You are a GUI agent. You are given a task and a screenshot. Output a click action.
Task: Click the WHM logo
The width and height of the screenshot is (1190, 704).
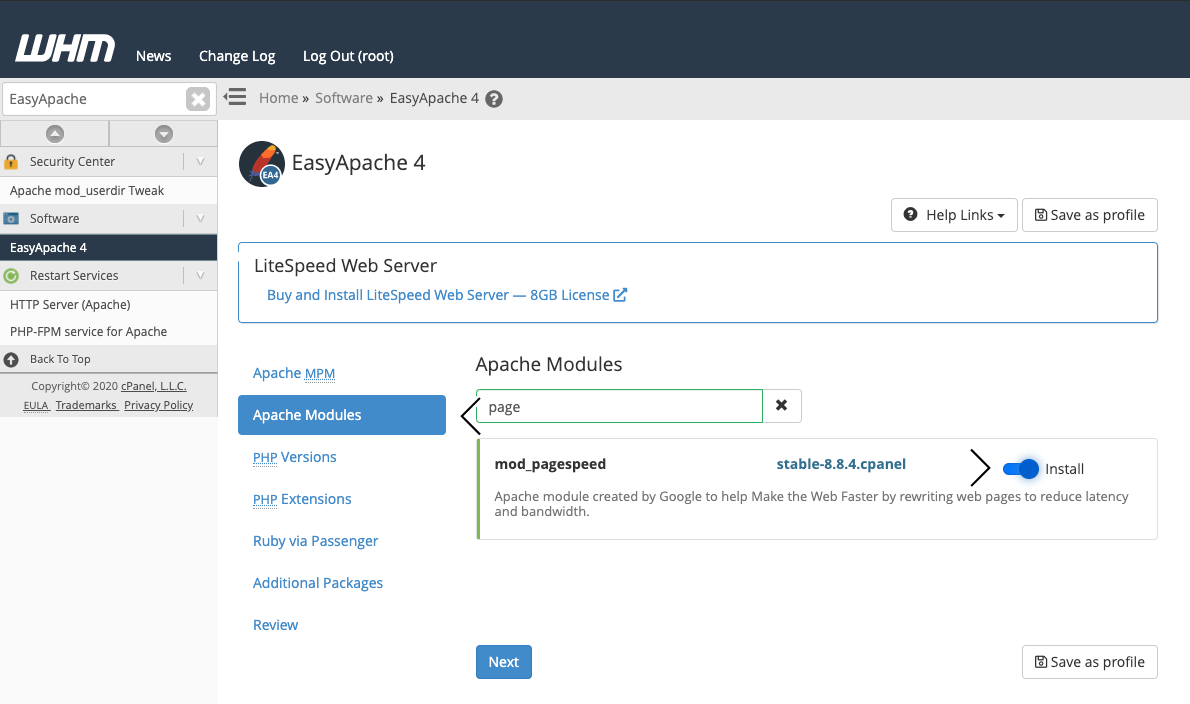(x=65, y=49)
